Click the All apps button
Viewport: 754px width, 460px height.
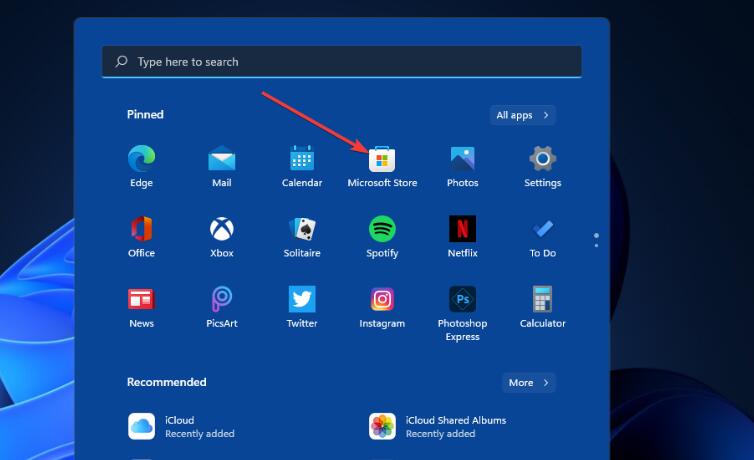[x=523, y=115]
